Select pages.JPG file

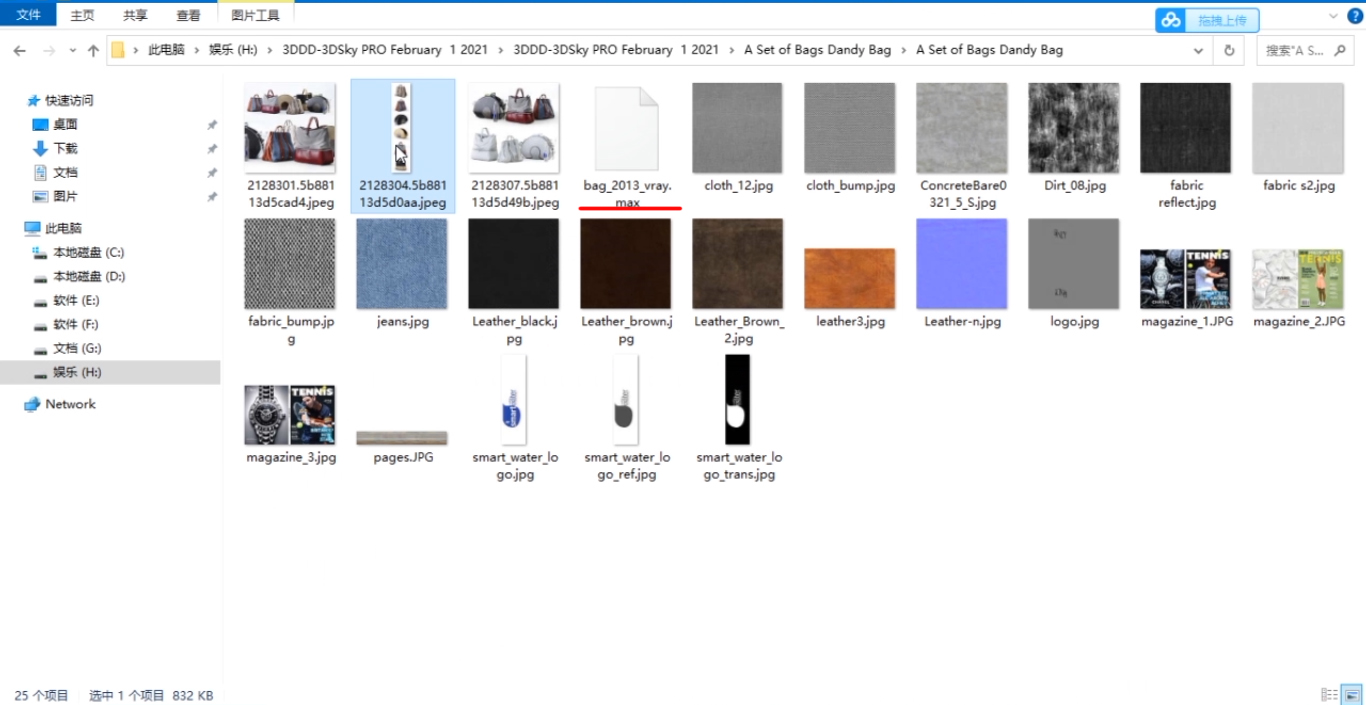(403, 438)
